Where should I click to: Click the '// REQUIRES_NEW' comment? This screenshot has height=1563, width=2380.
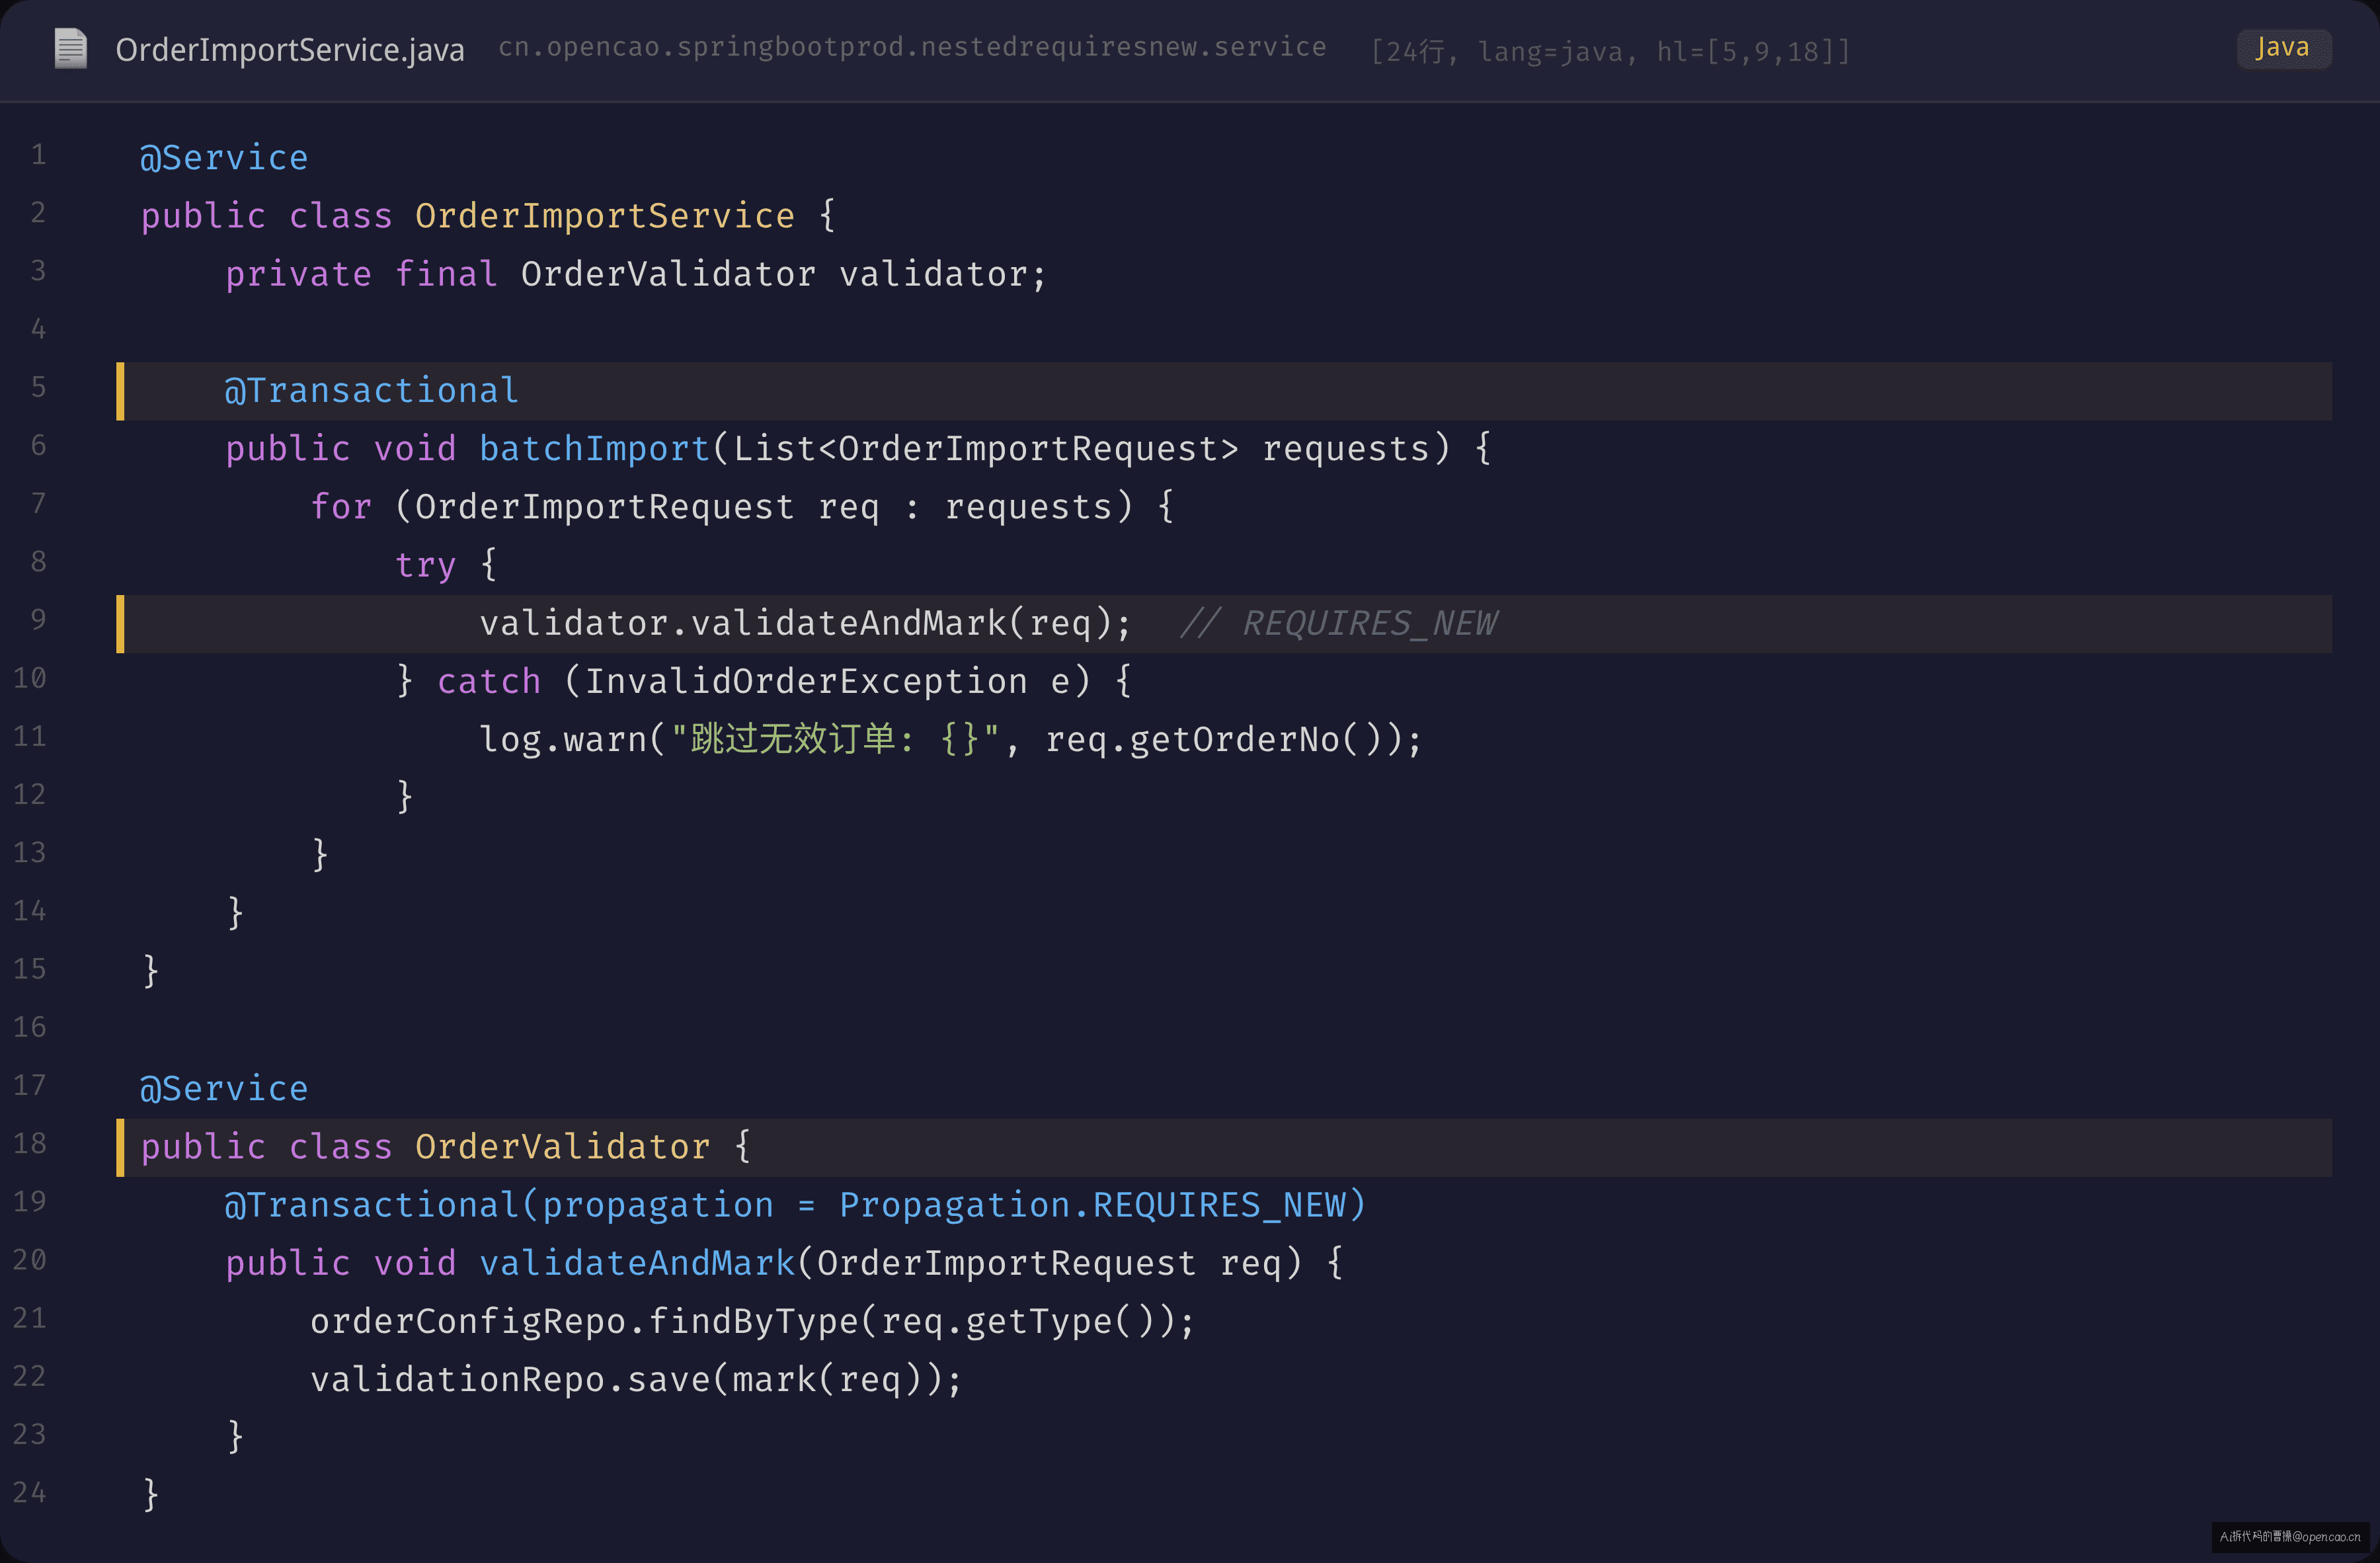point(1339,623)
